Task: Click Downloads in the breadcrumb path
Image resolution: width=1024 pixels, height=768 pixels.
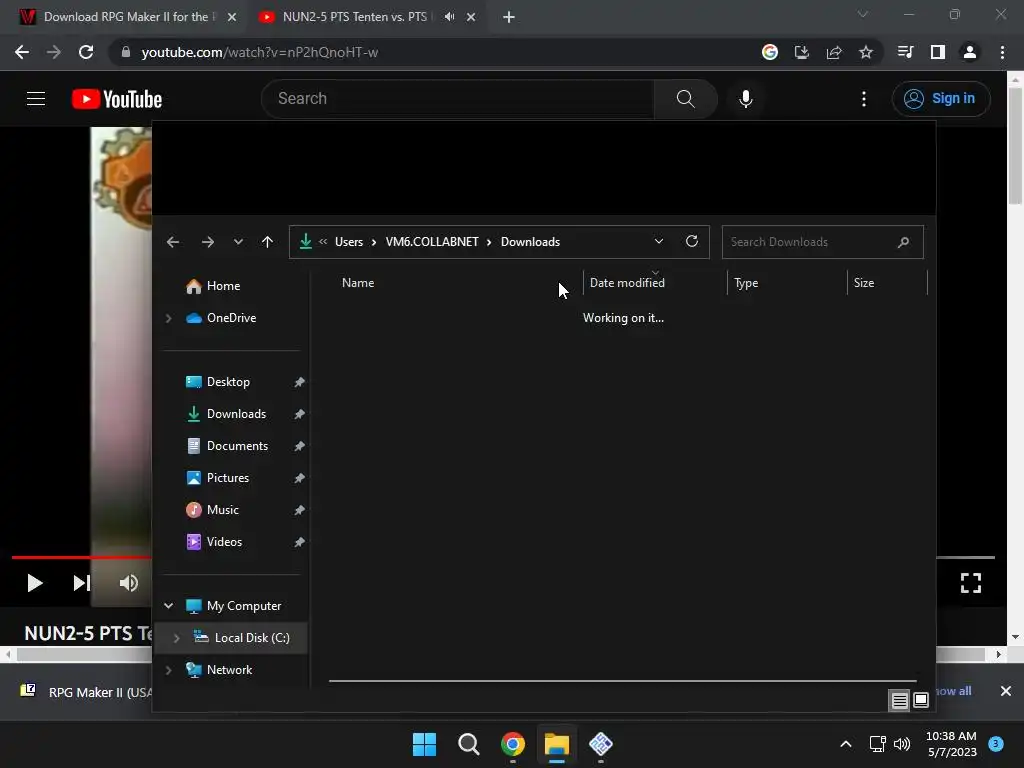Action: pos(530,242)
